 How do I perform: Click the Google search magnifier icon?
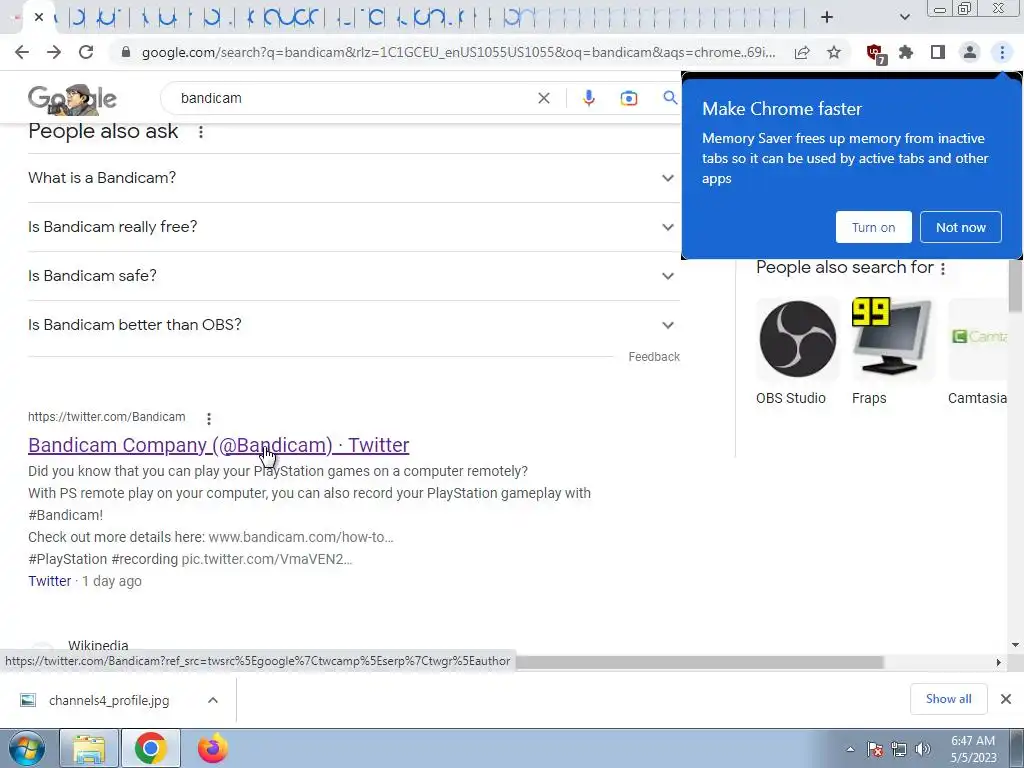tap(670, 98)
